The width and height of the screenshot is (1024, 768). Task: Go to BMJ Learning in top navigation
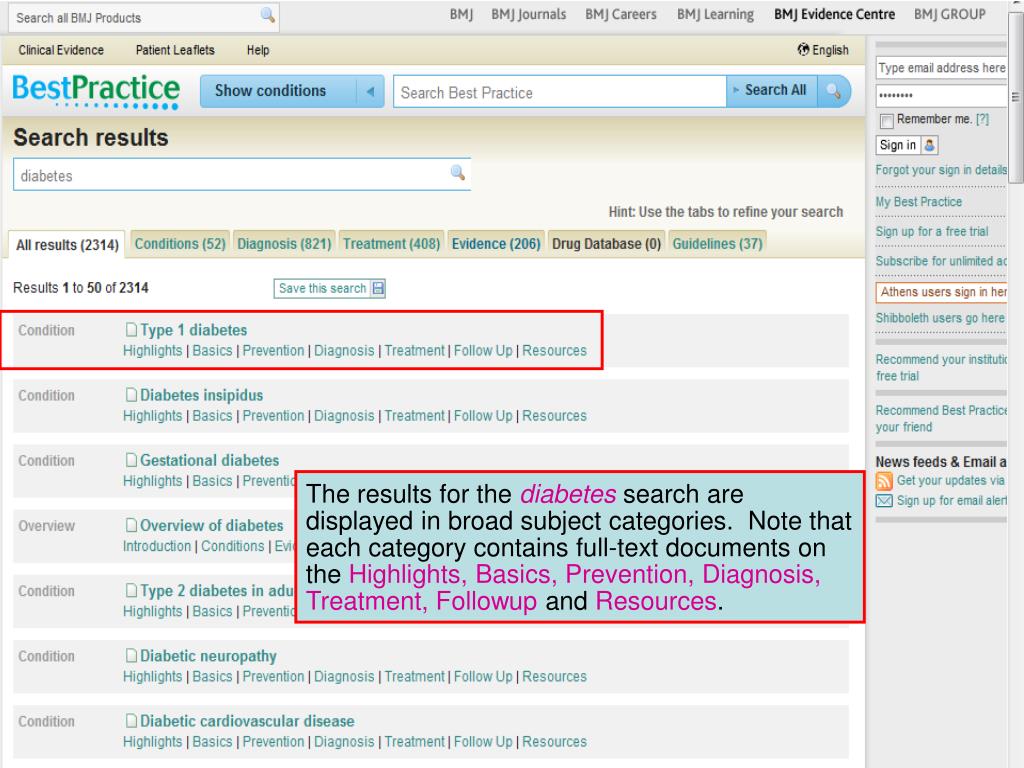coord(715,14)
